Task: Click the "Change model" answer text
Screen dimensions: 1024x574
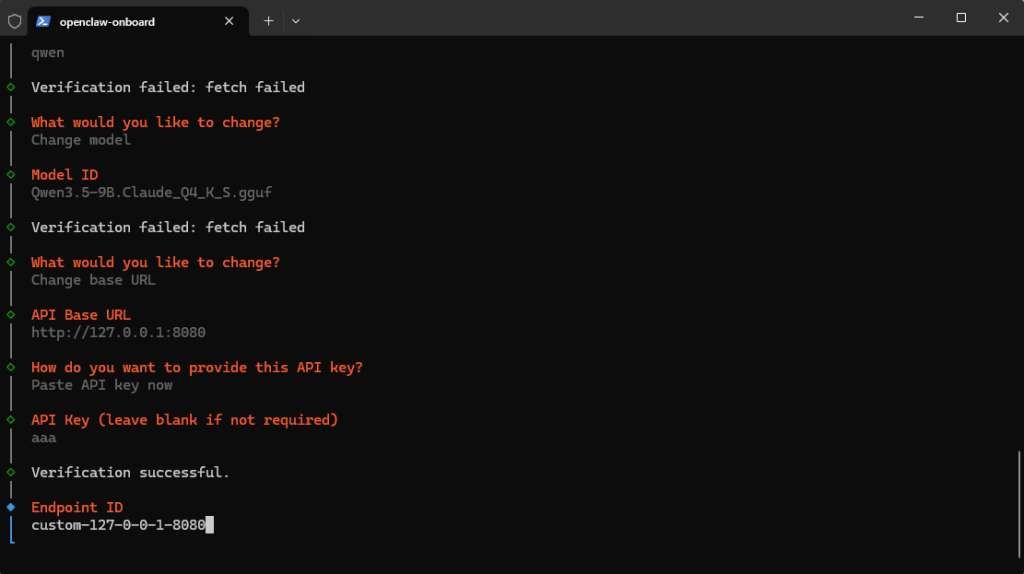Action: [81, 140]
